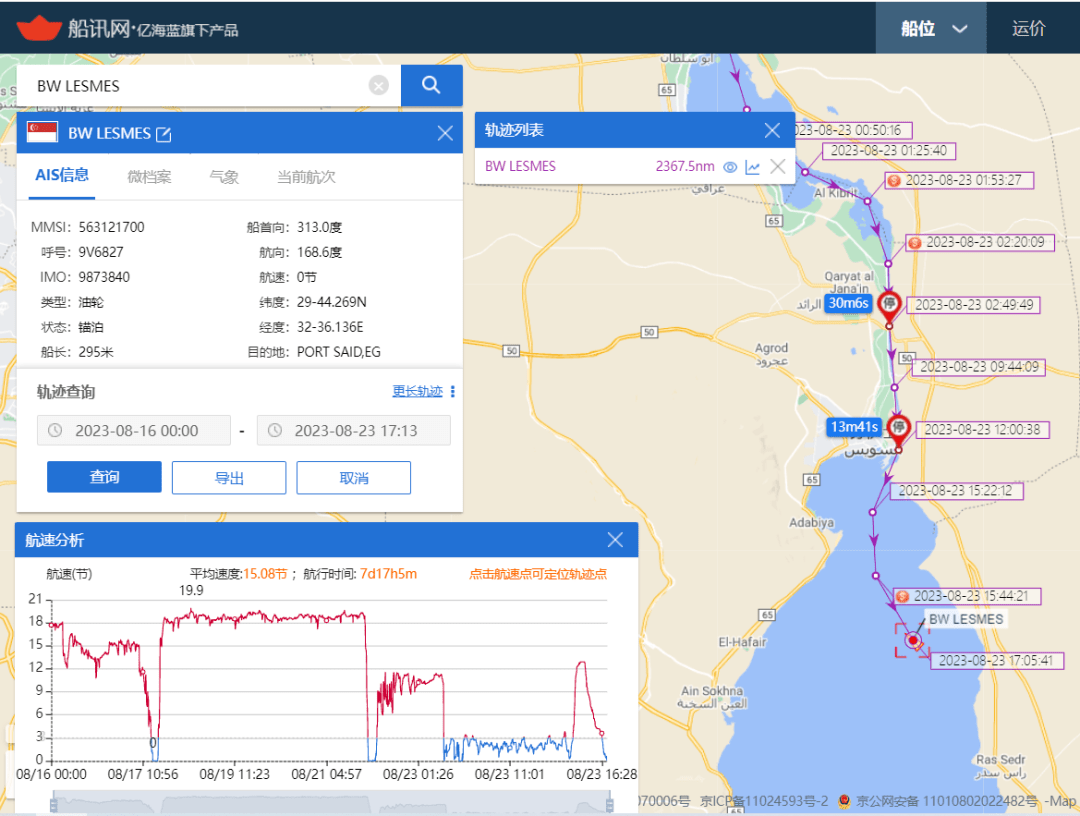Clear the BW LESMES search text
This screenshot has width=1080, height=816.
[379, 86]
